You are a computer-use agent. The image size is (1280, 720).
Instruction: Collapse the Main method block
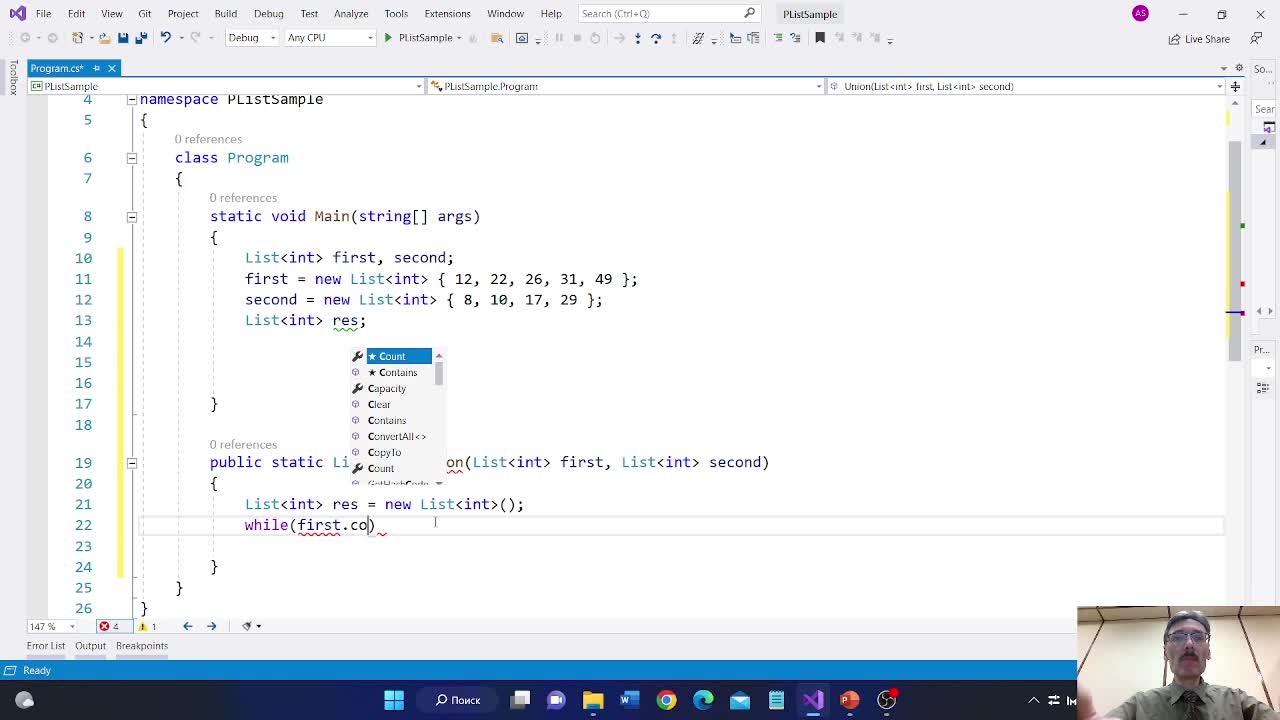click(131, 216)
